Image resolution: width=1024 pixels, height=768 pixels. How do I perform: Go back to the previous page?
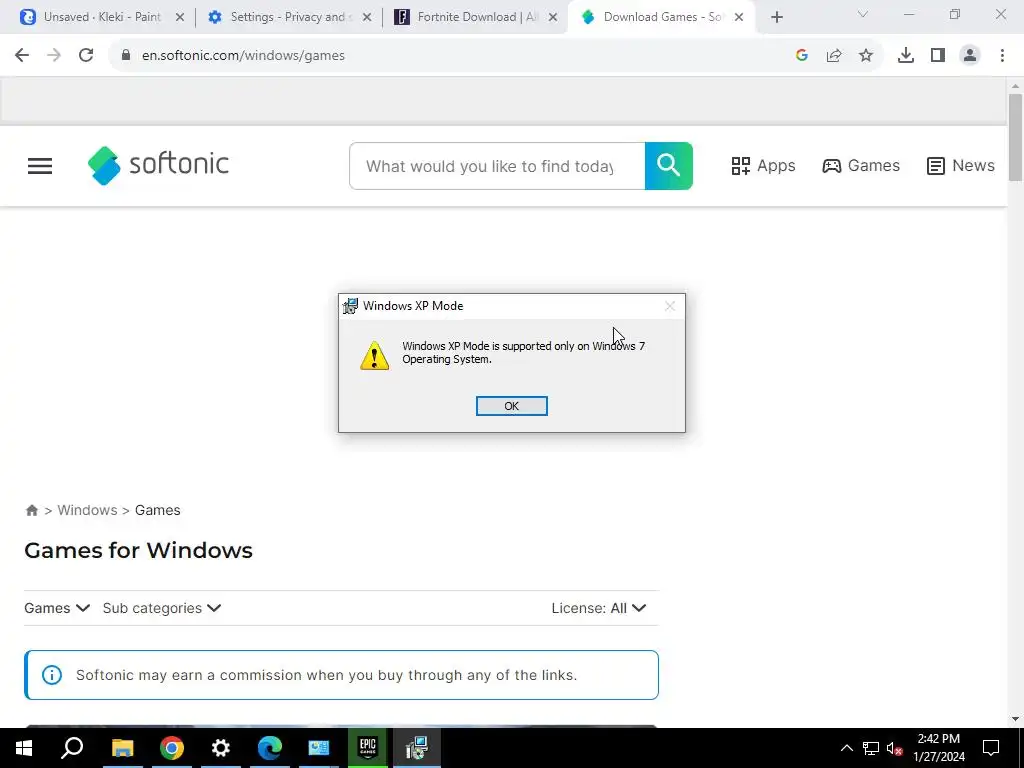pyautogui.click(x=22, y=56)
